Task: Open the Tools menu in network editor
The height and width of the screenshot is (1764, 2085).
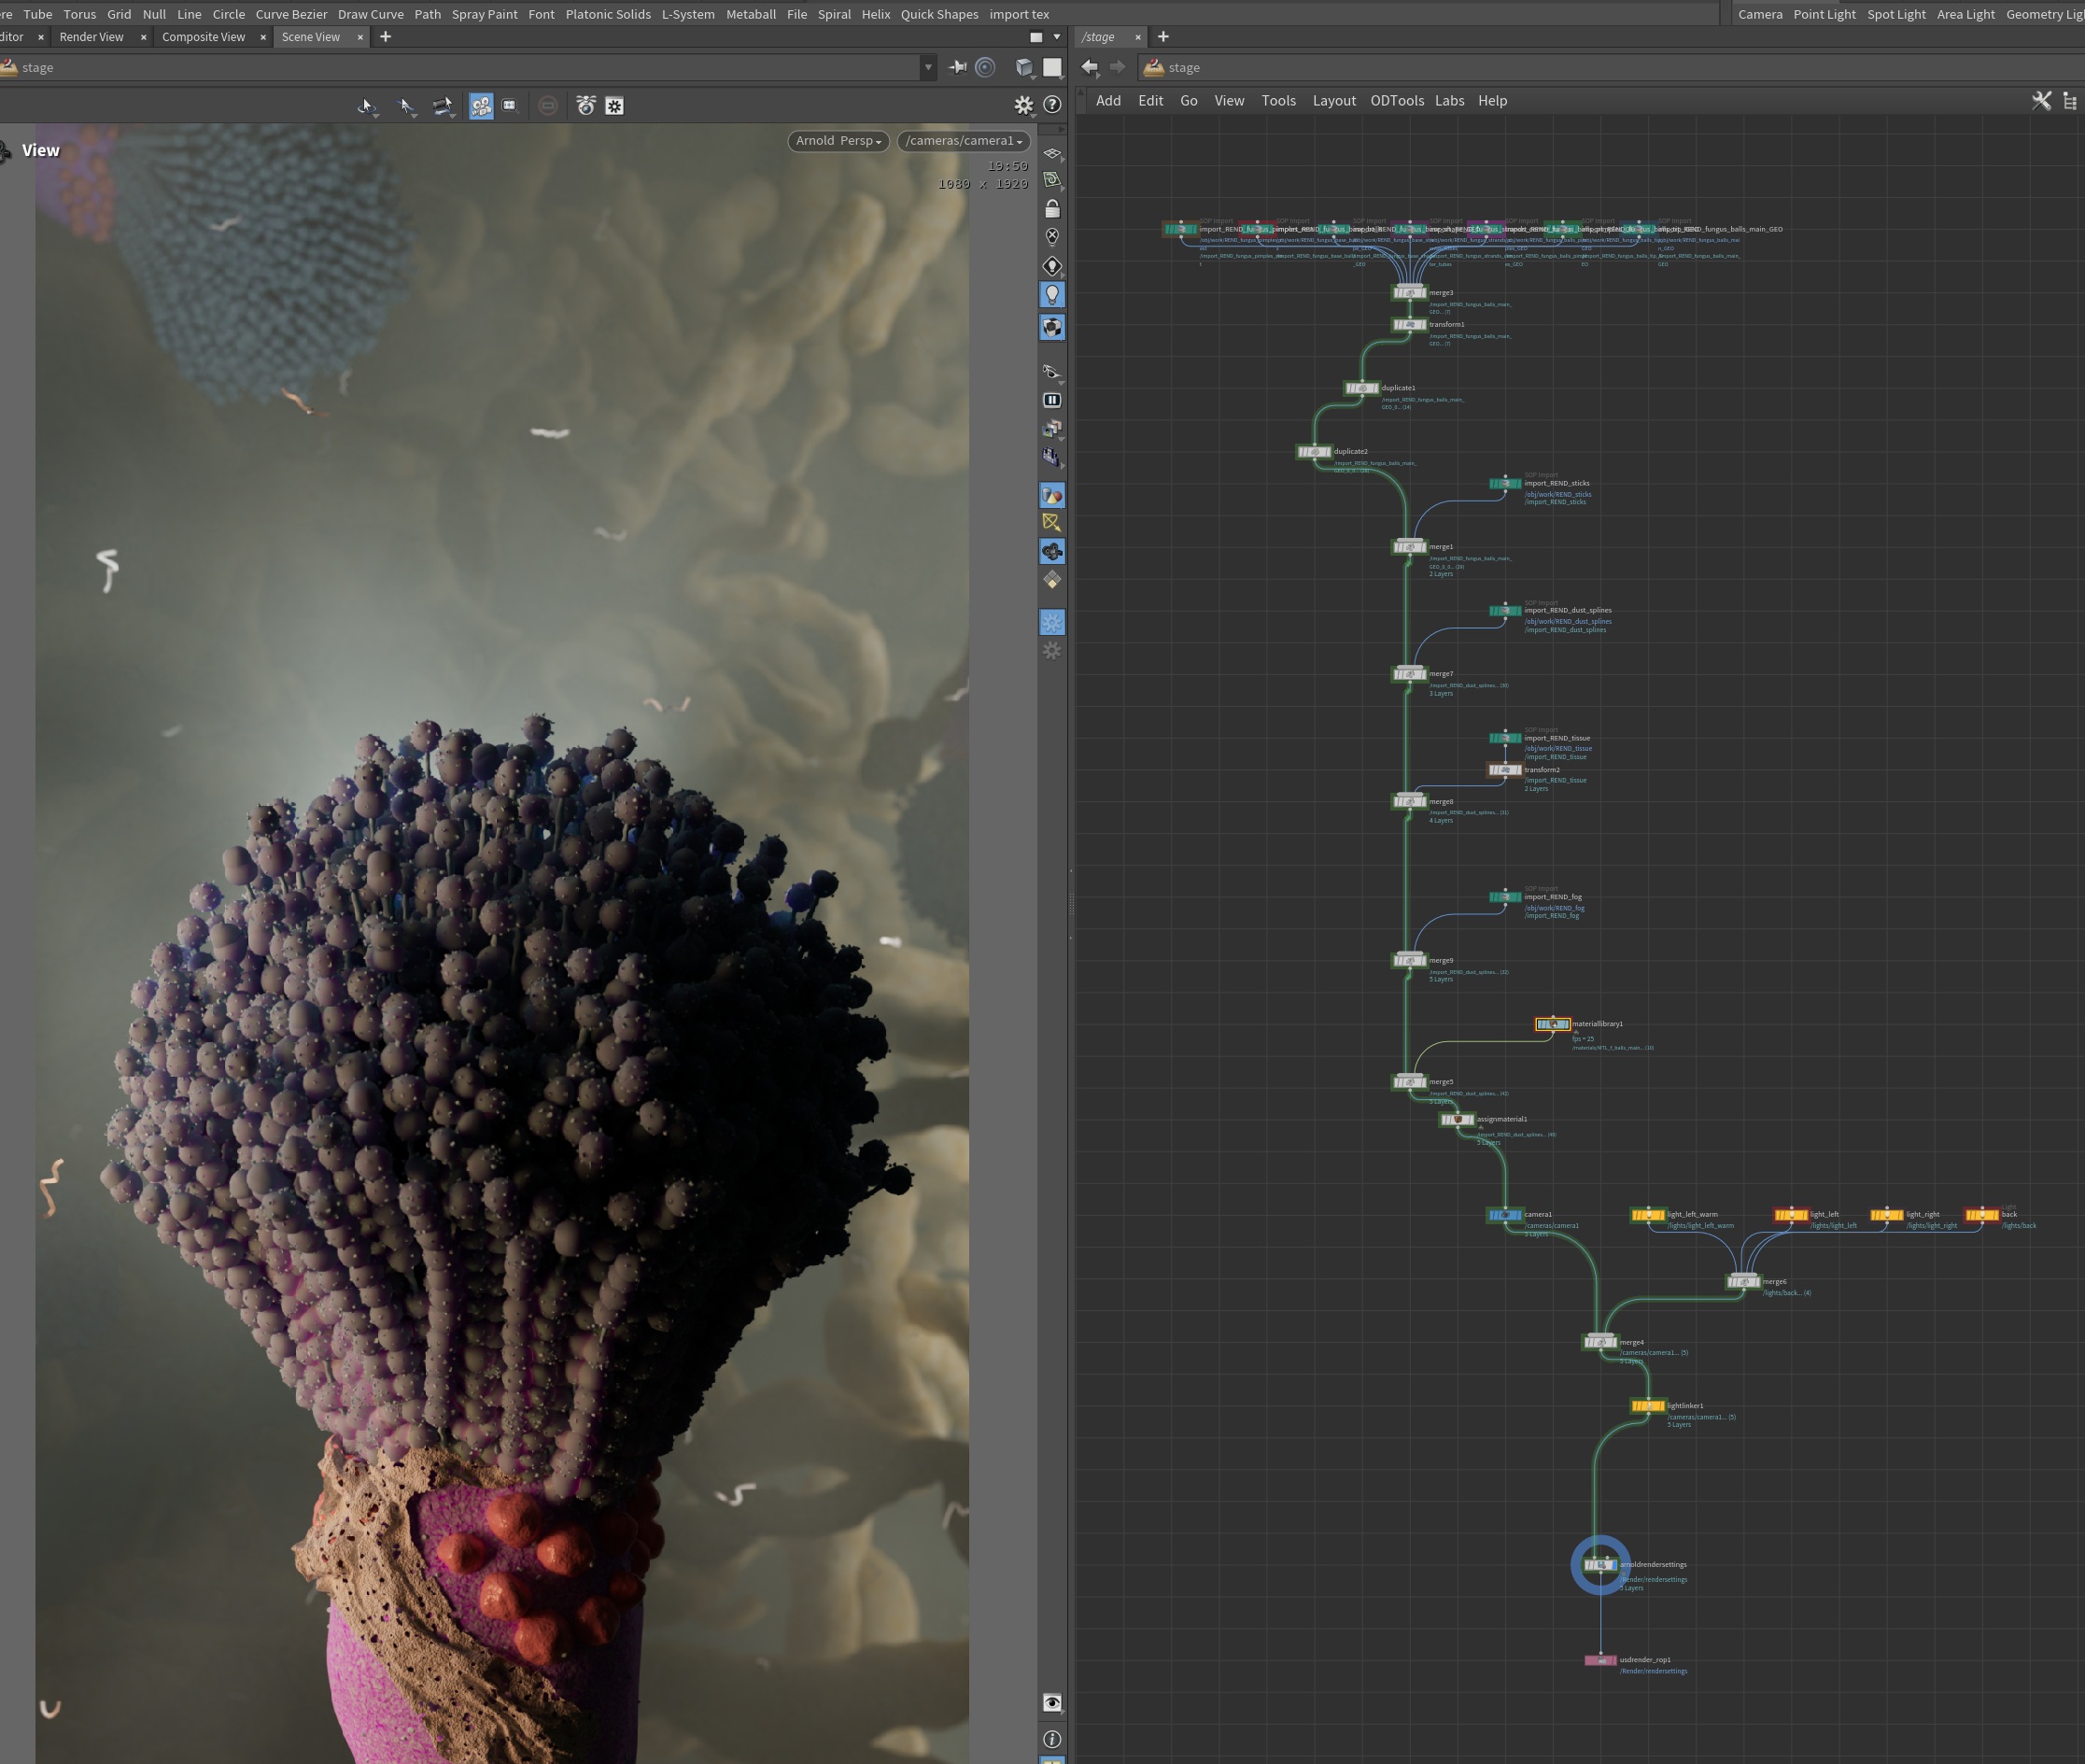Action: [1278, 101]
